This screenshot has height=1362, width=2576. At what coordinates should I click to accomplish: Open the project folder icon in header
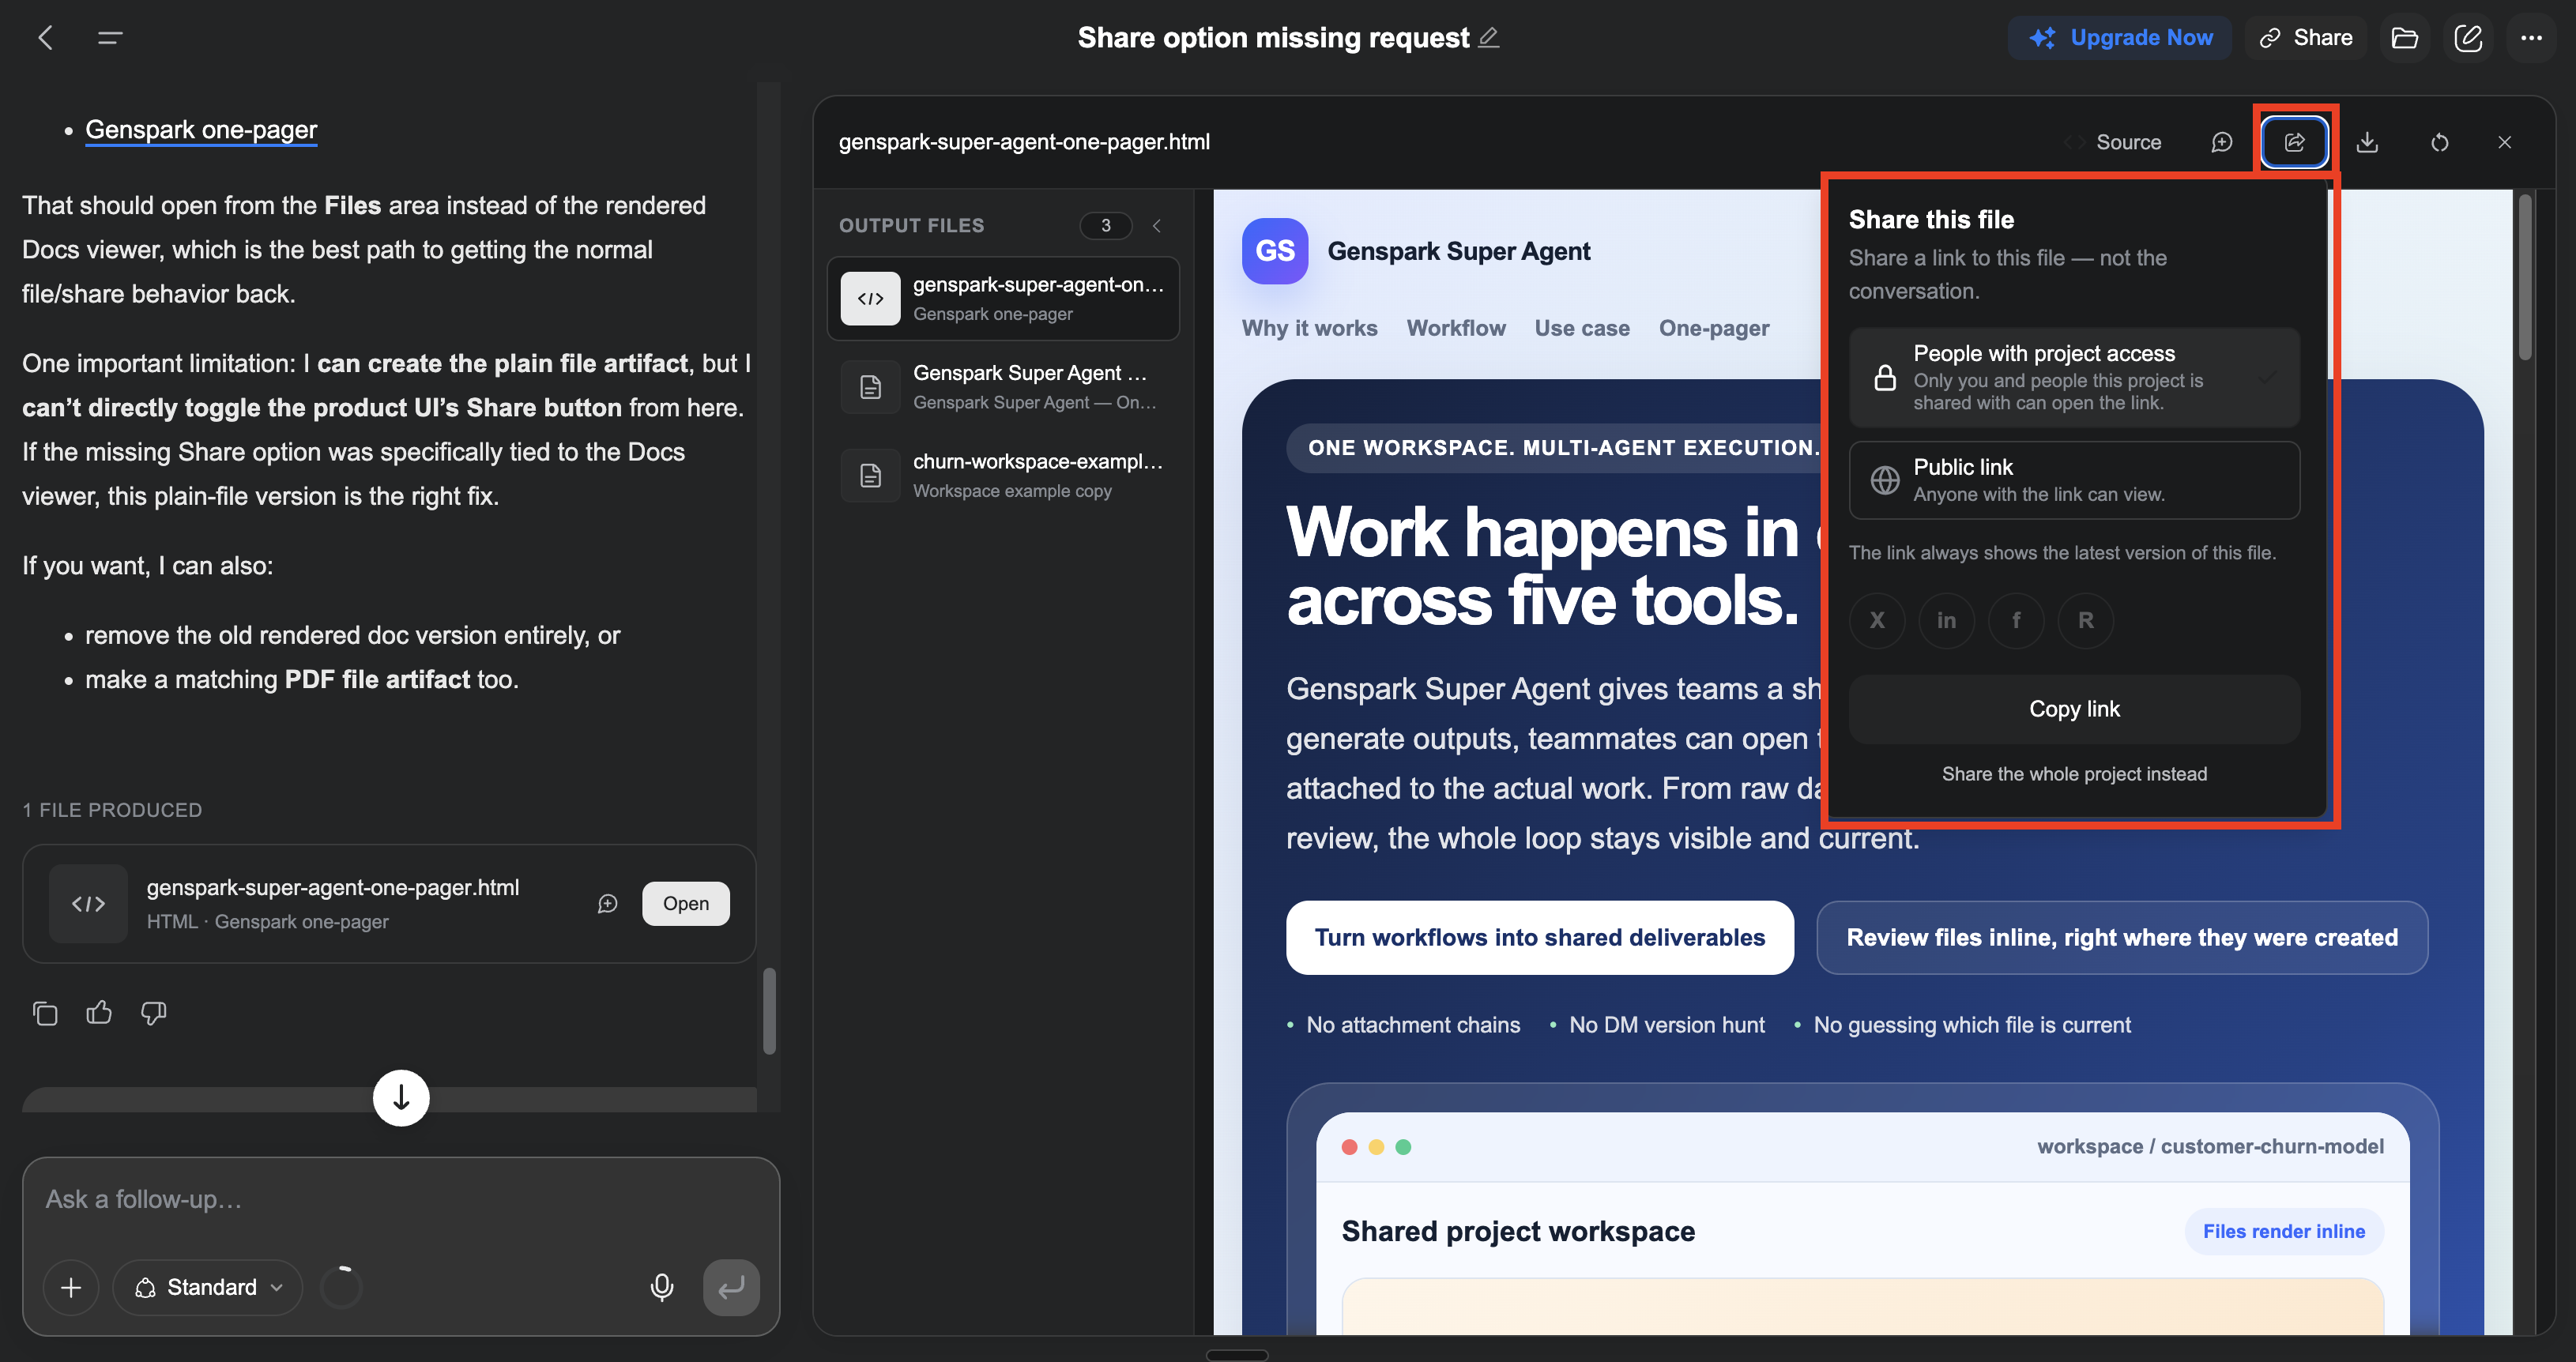click(x=2405, y=38)
